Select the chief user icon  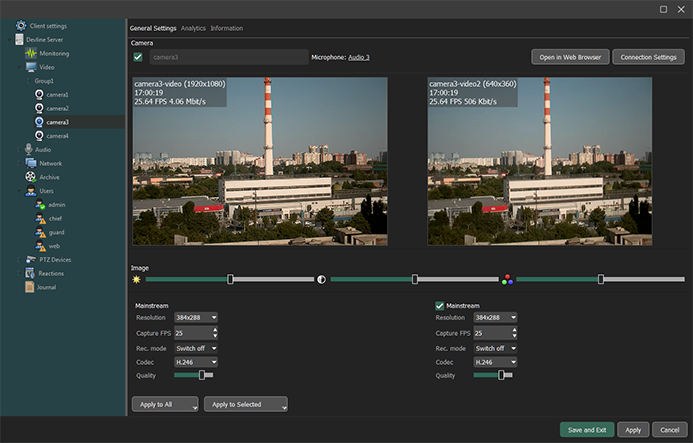point(40,218)
